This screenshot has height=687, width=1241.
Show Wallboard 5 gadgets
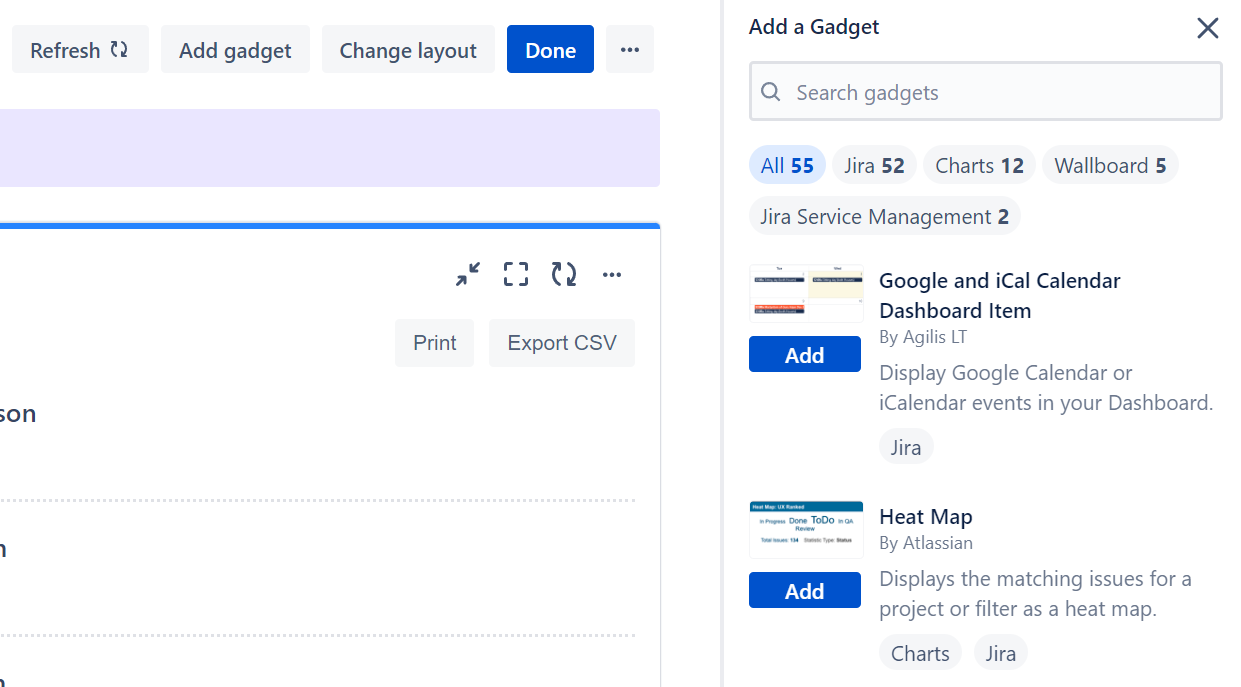point(1109,166)
